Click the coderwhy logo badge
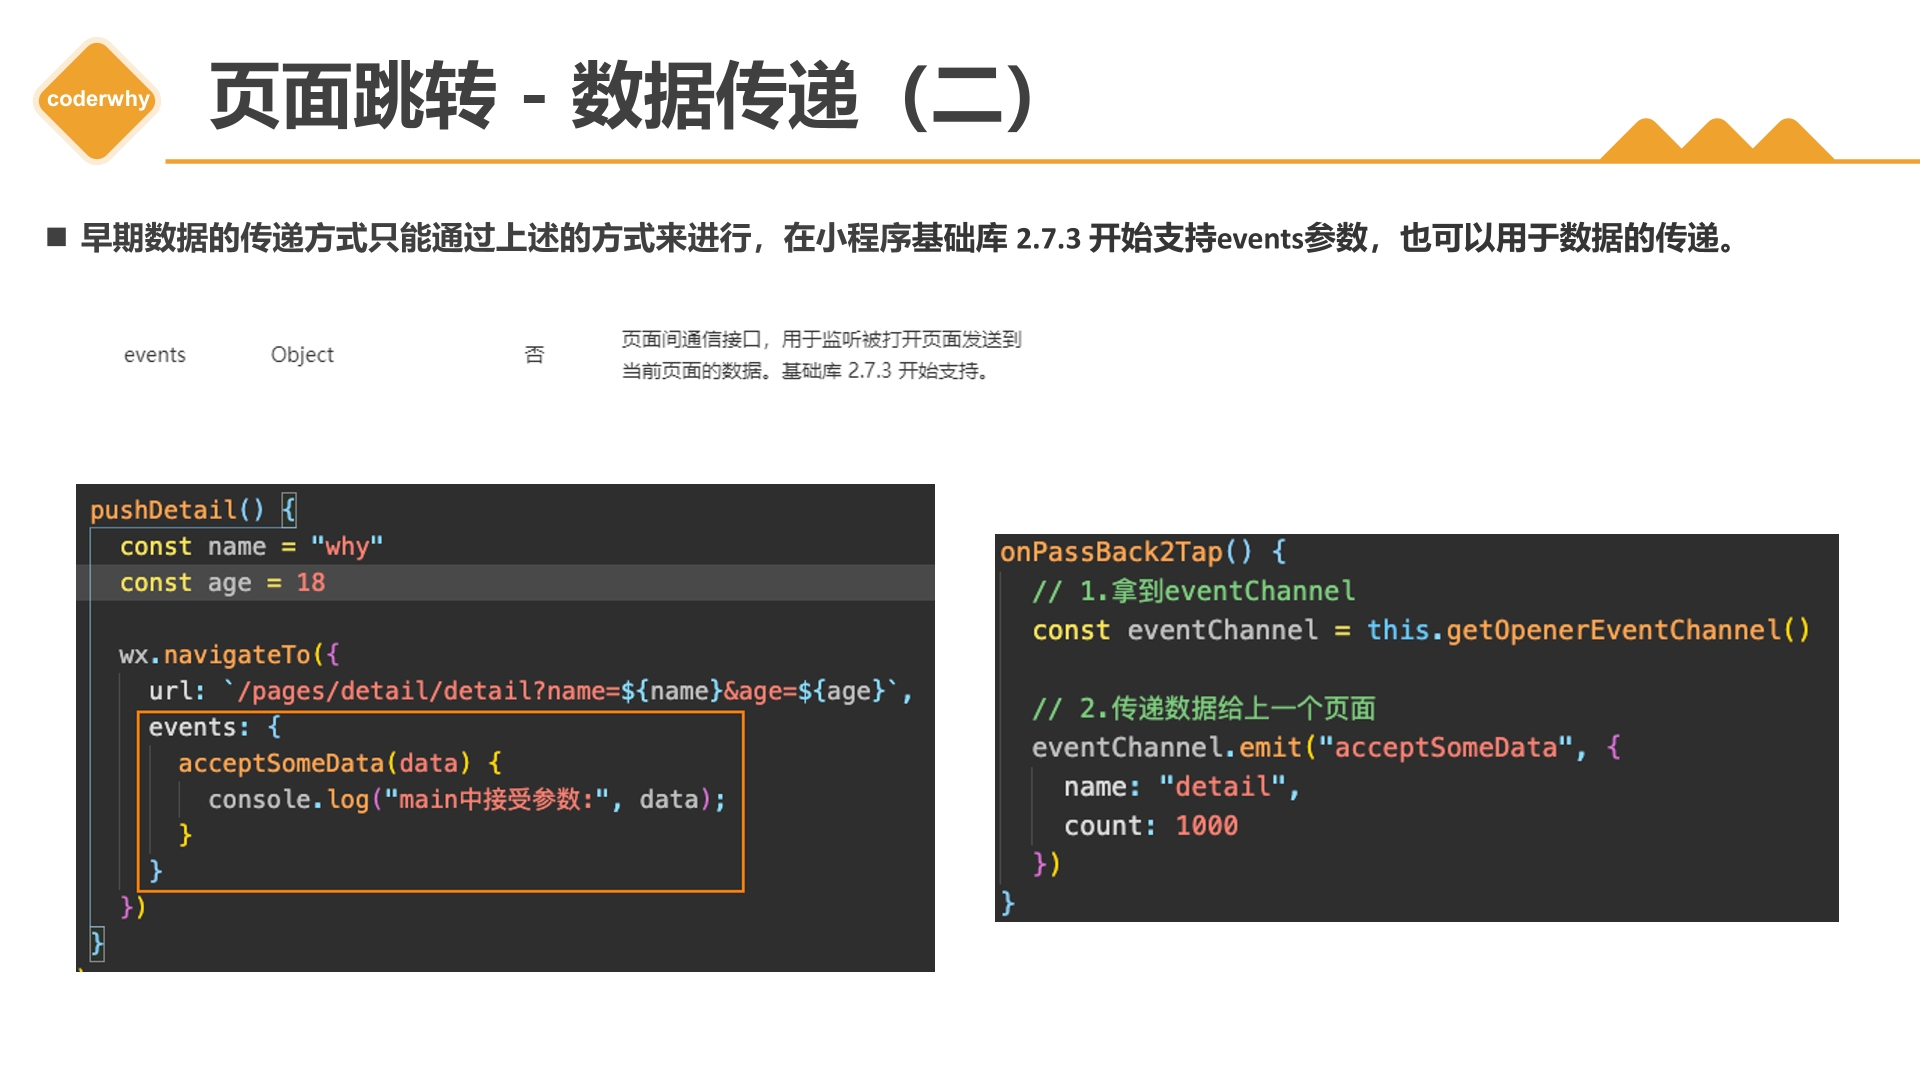Screen dimensions: 1920x1080 [97, 99]
